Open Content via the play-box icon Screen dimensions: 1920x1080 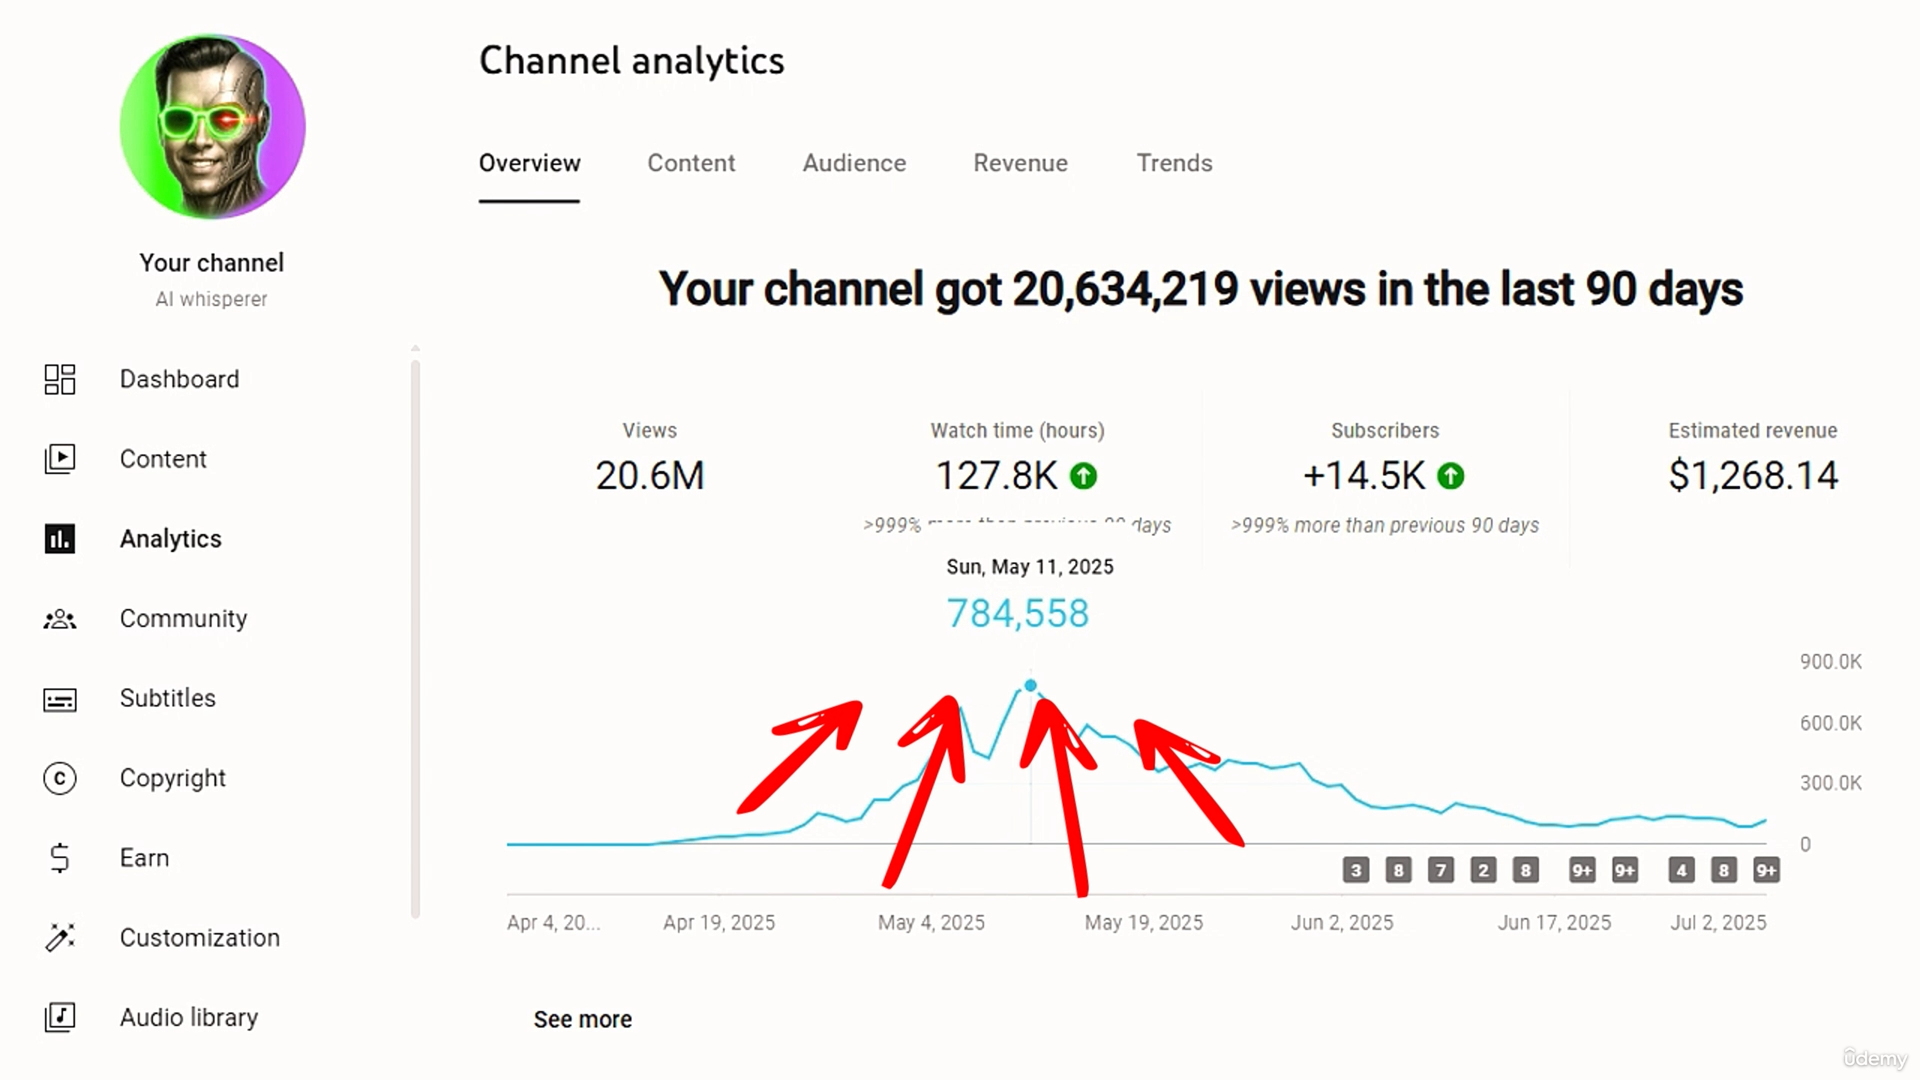pos(60,459)
